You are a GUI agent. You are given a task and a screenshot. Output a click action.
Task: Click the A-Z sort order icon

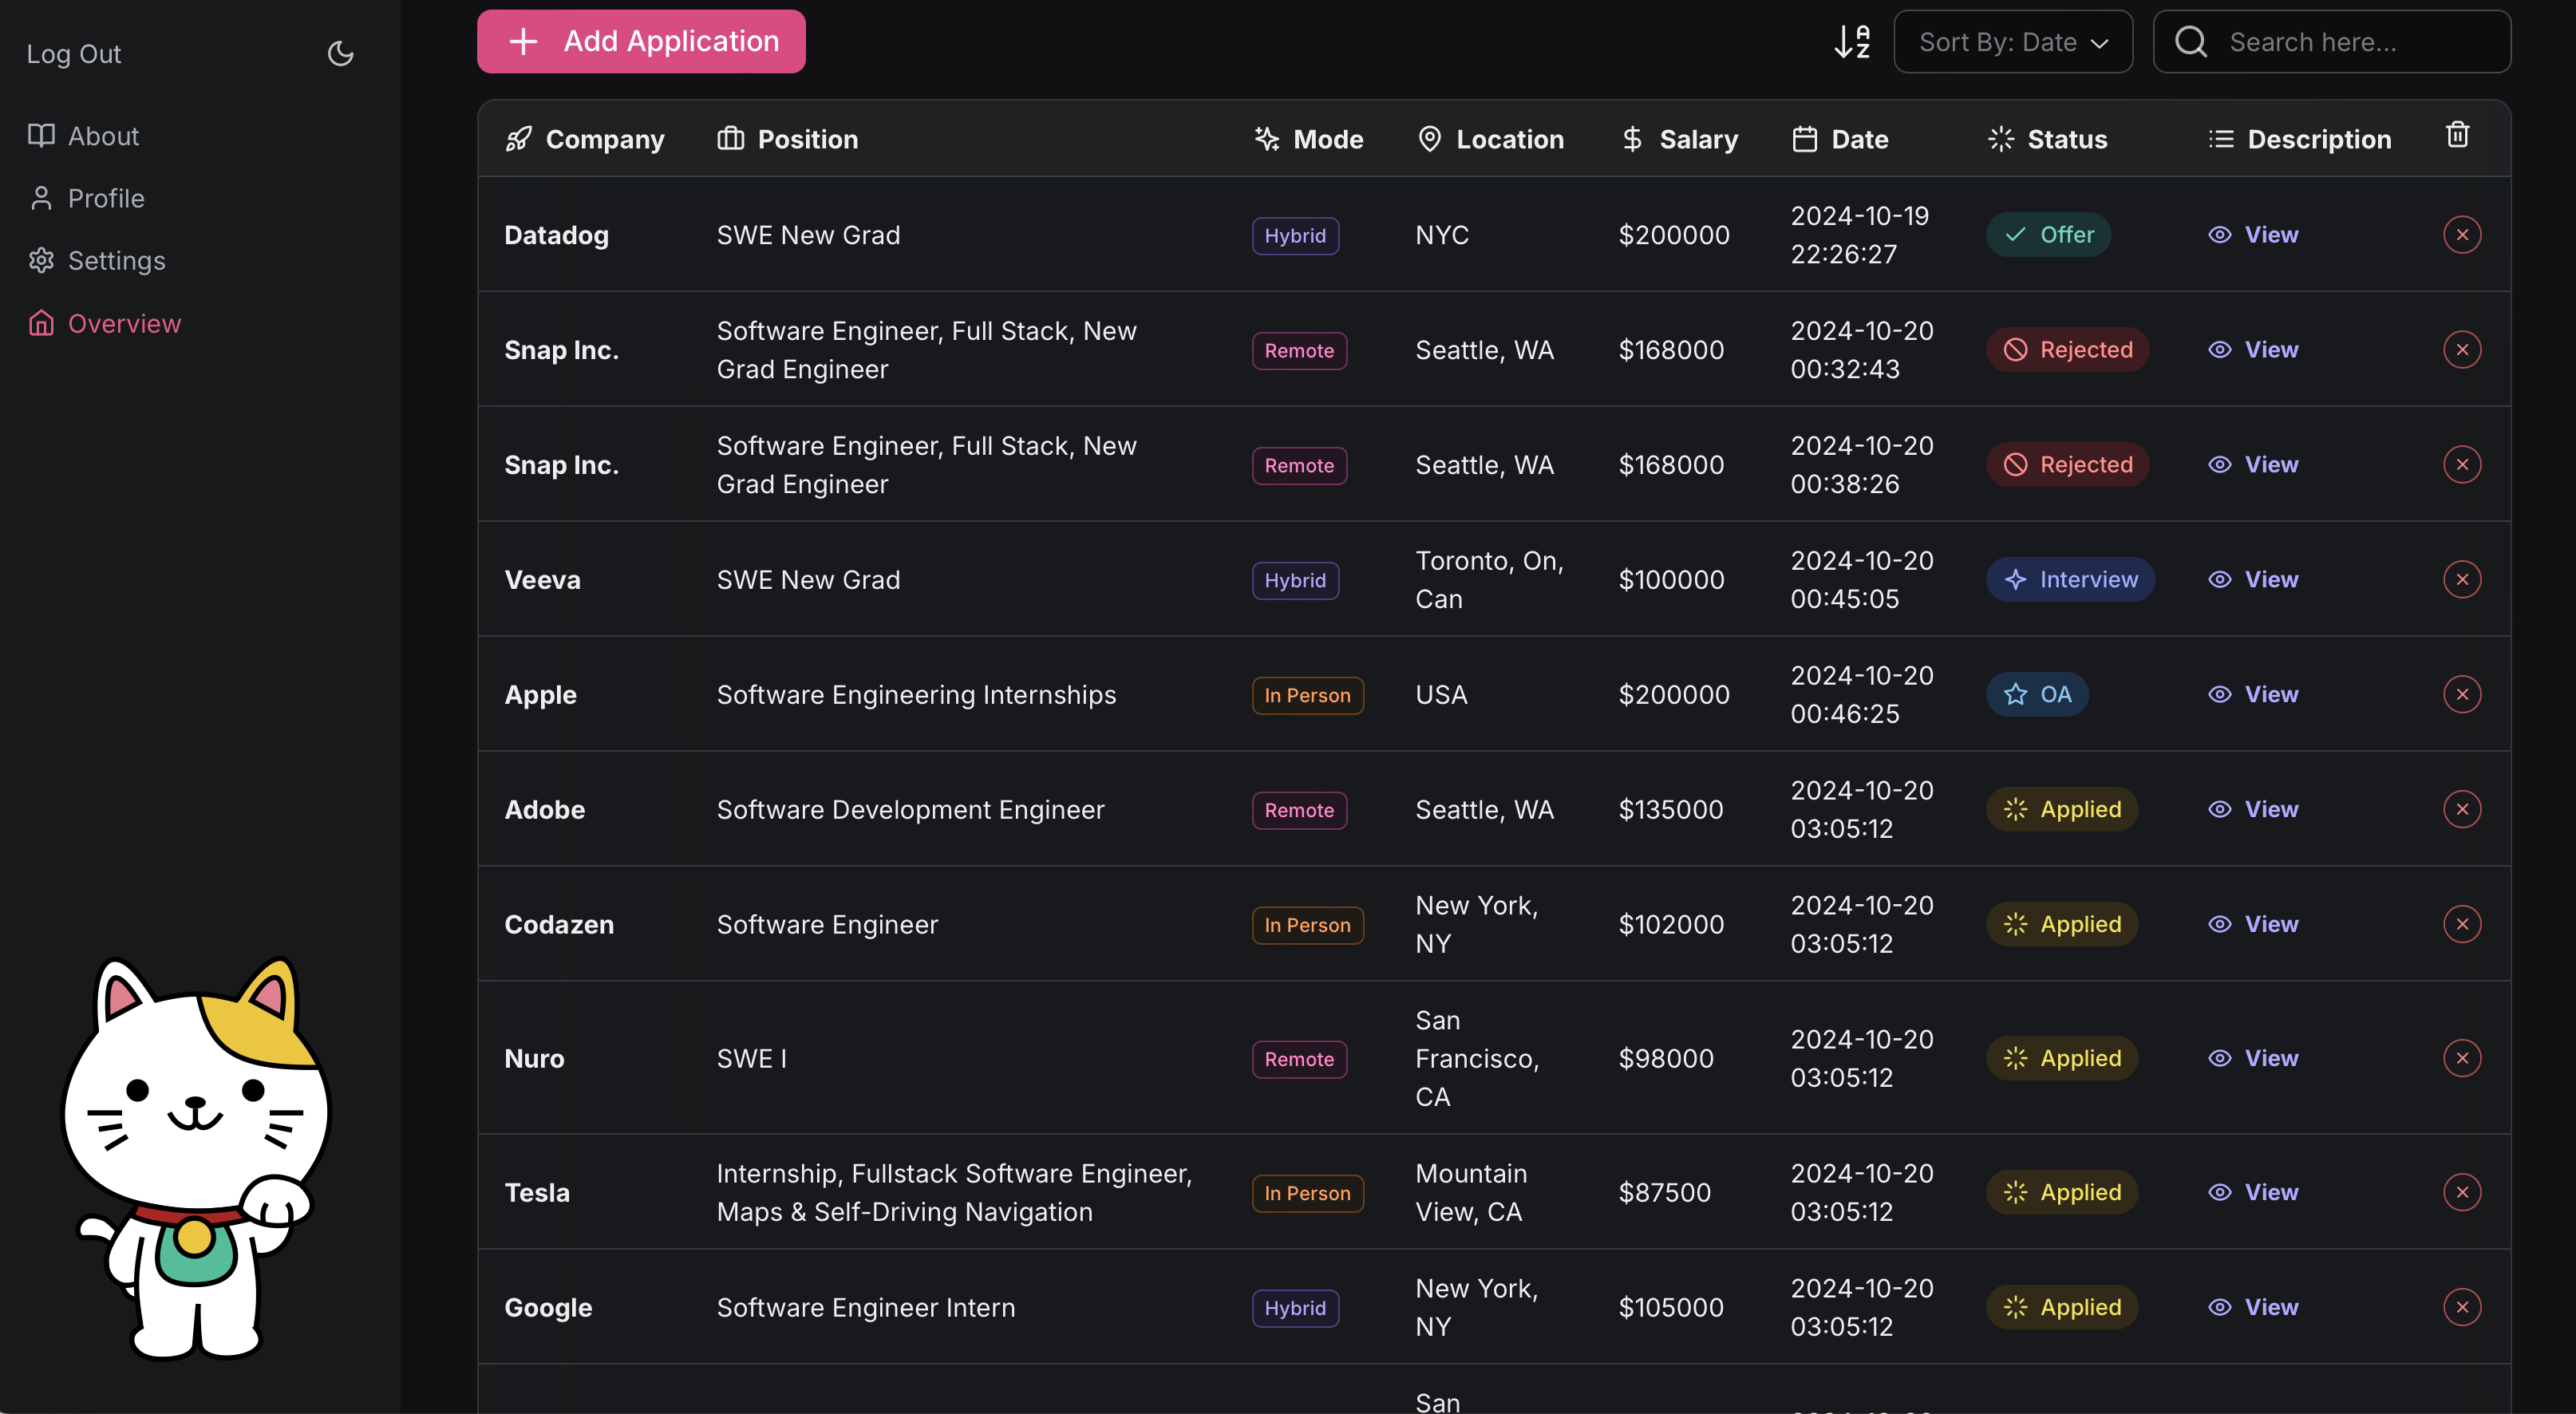click(1852, 42)
